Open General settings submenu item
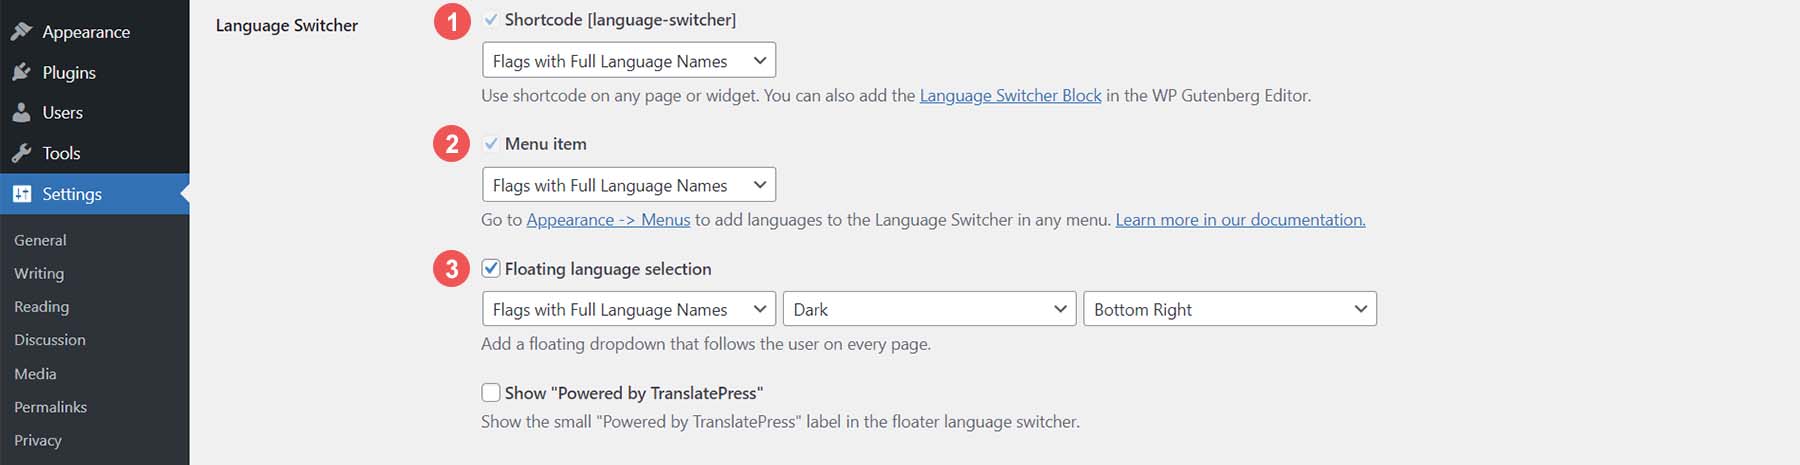The height and width of the screenshot is (465, 1800). (40, 240)
